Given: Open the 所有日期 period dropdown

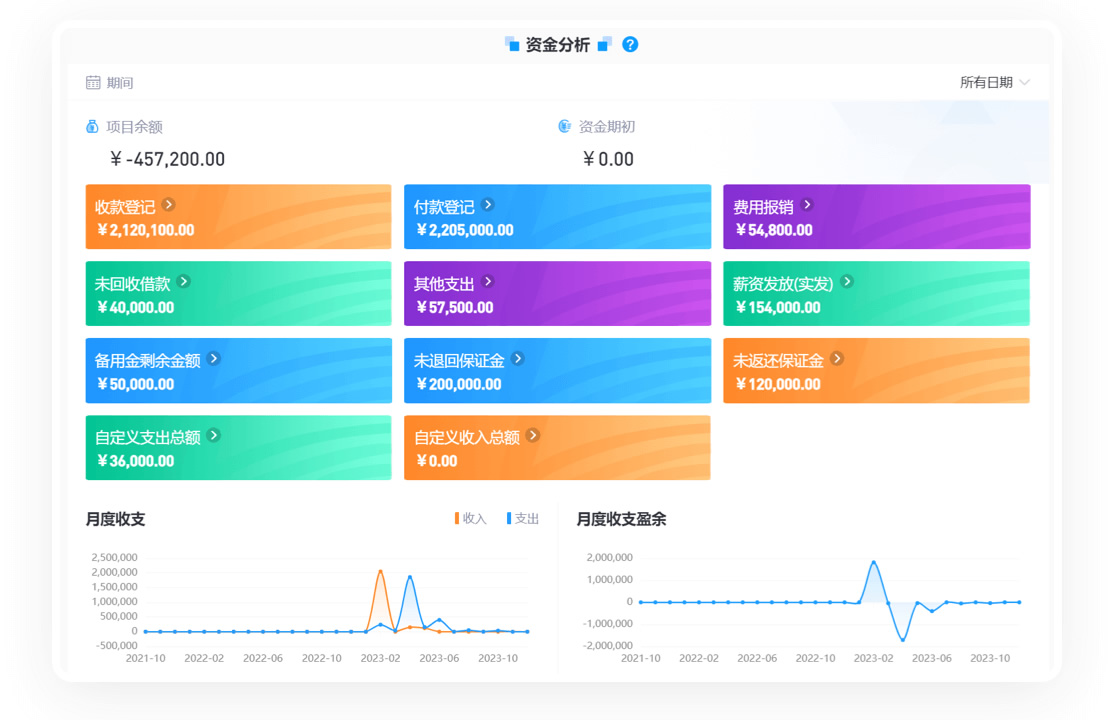Looking at the screenshot, I should click(986, 83).
